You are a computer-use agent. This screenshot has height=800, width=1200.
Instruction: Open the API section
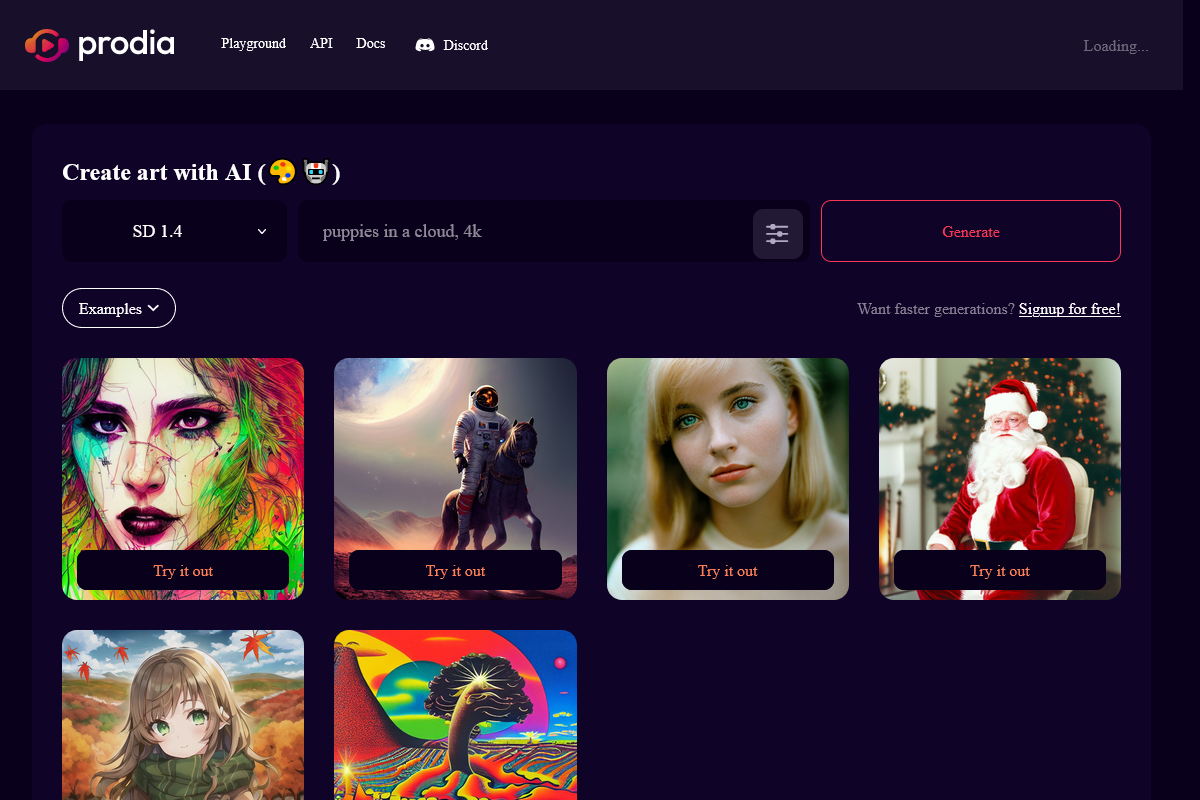tap(321, 43)
